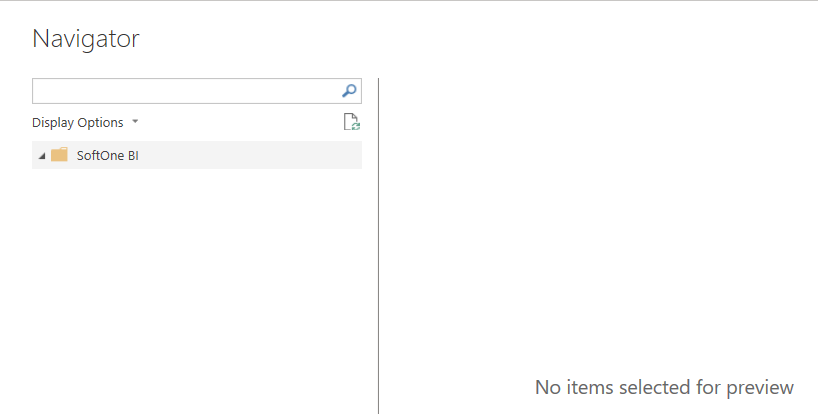The width and height of the screenshot is (818, 414).
Task: Click the Display Options label
Action: [78, 122]
